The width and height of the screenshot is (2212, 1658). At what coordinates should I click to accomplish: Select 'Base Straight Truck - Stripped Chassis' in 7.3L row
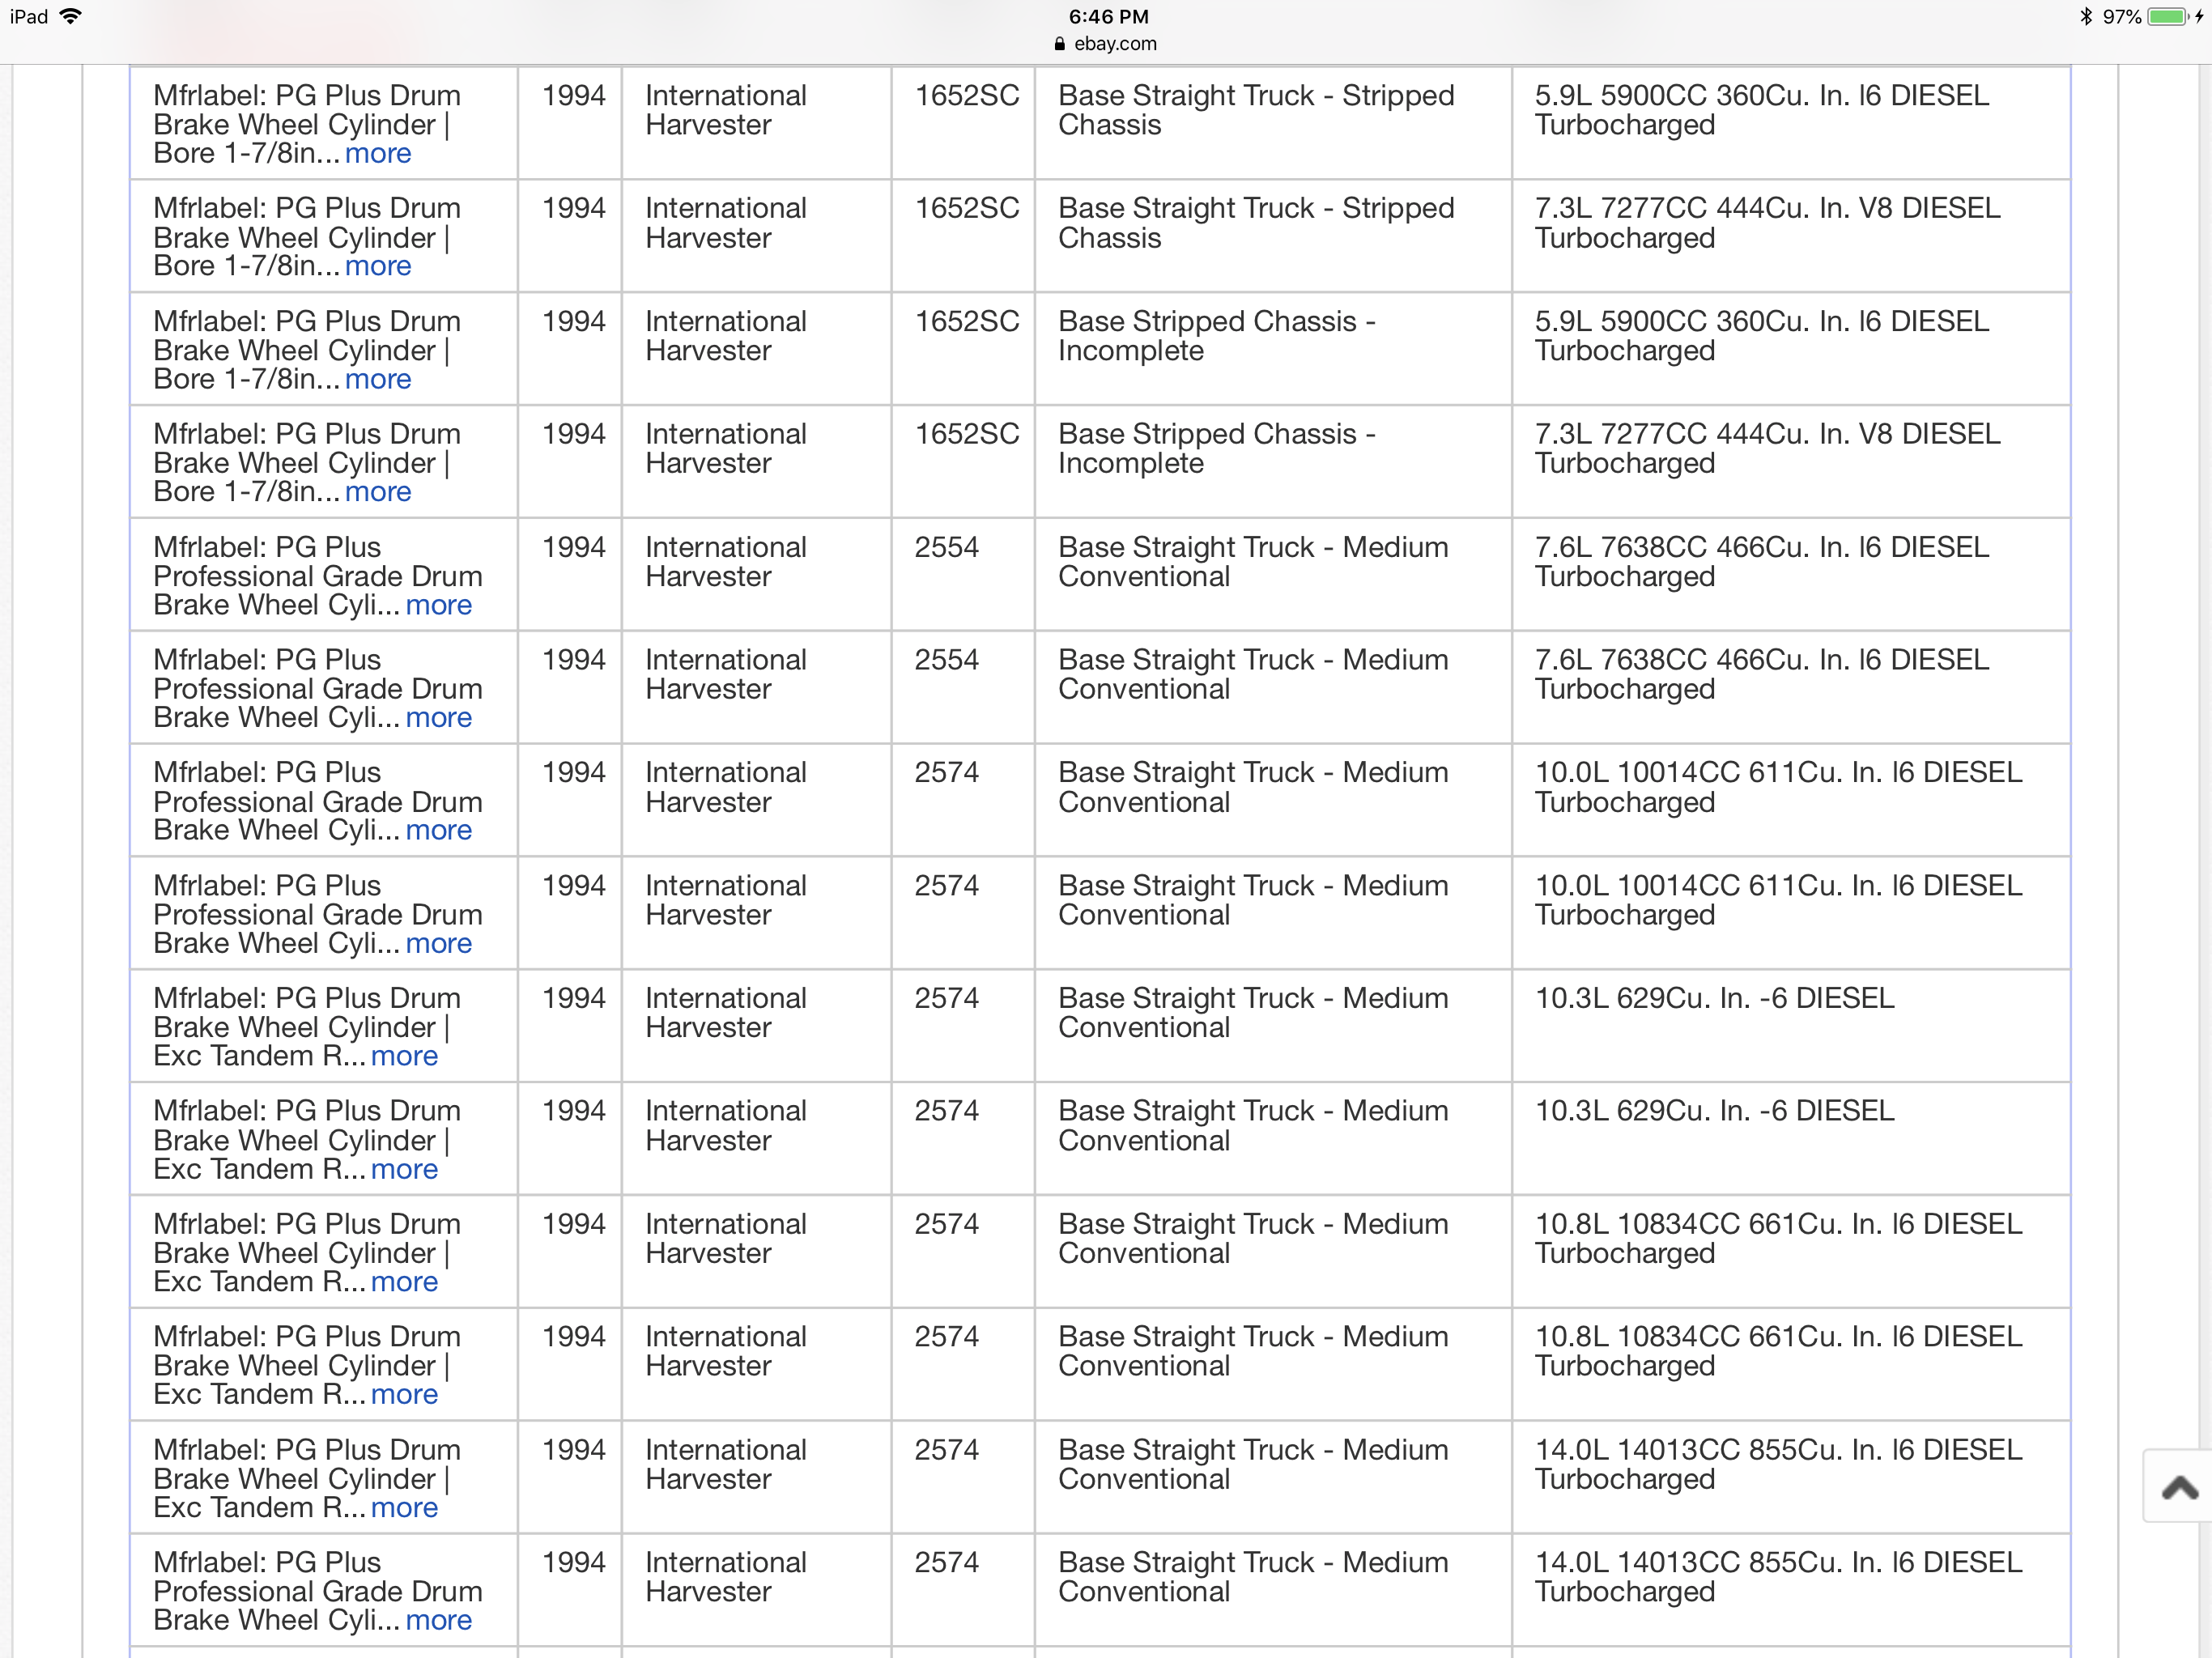coord(1256,223)
